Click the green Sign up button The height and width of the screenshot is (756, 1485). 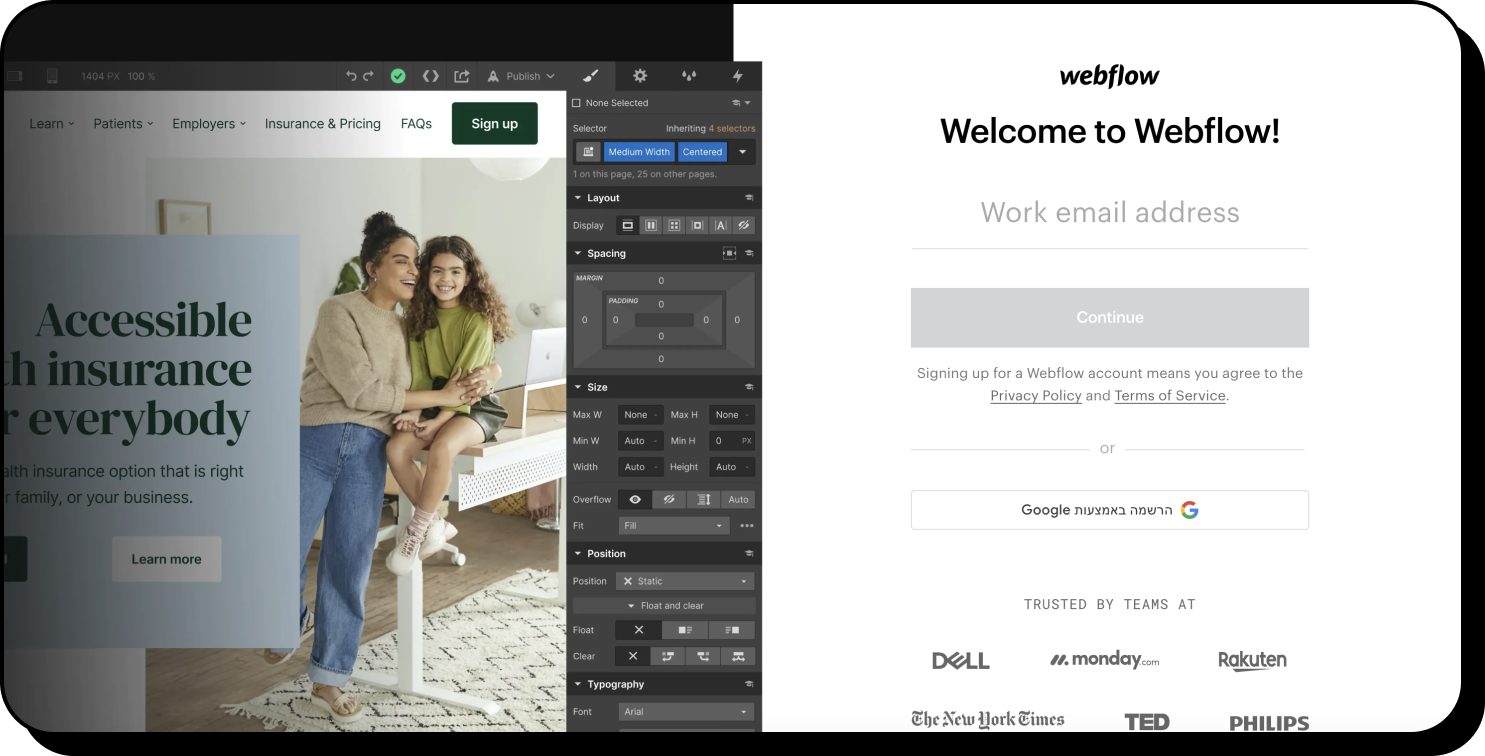click(x=495, y=123)
